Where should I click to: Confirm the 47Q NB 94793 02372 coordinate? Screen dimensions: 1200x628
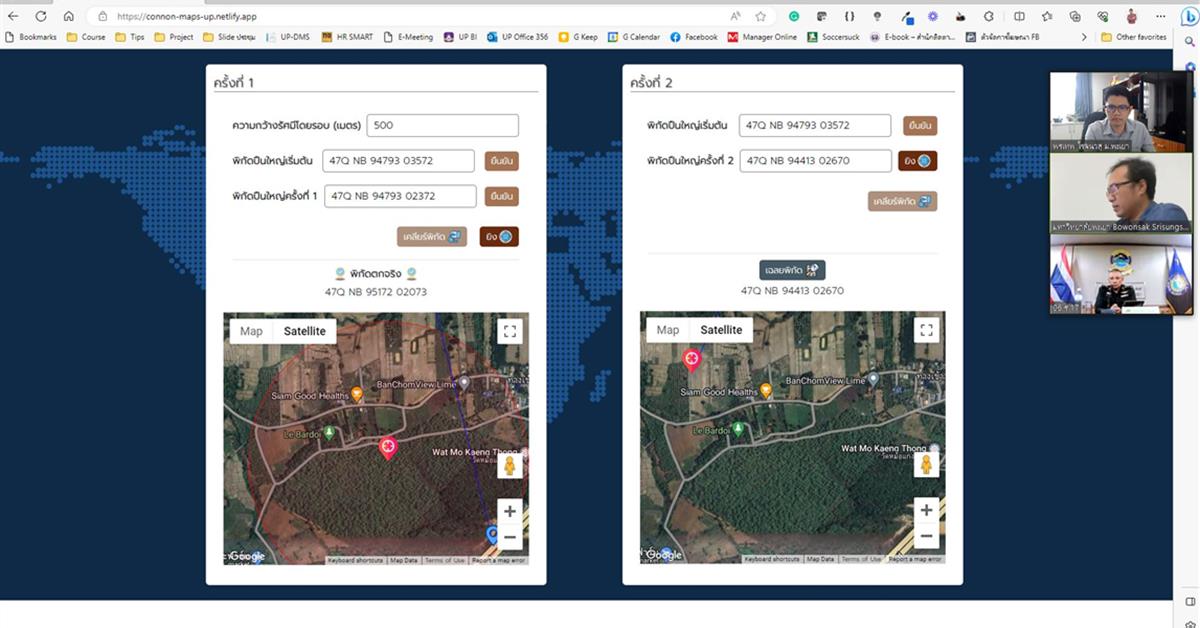(x=502, y=196)
